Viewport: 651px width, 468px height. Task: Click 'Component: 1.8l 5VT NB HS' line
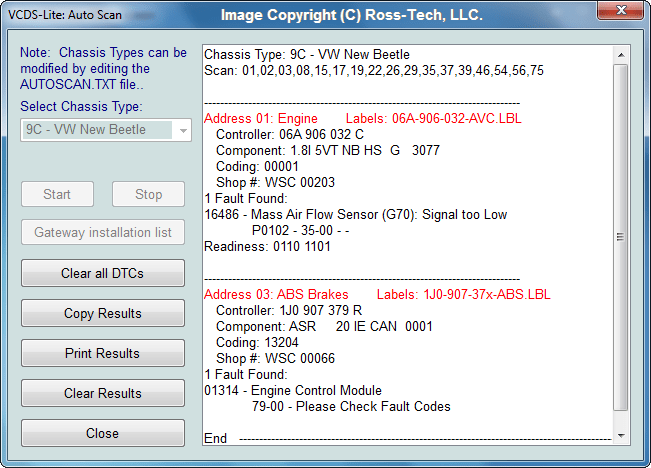click(328, 150)
